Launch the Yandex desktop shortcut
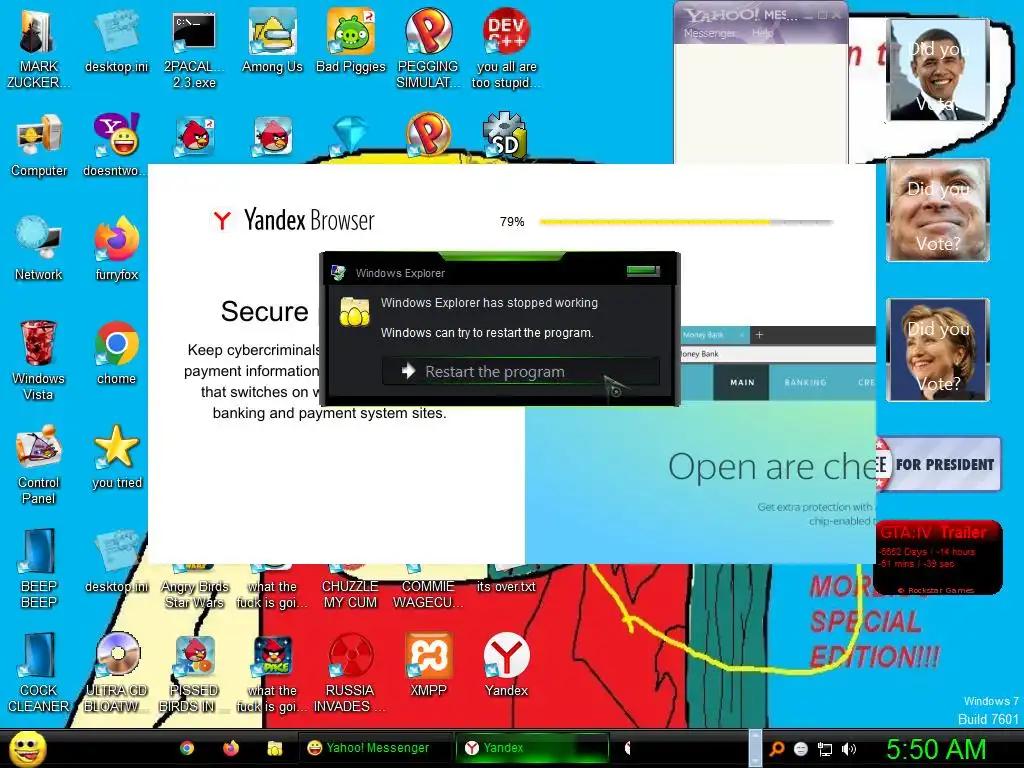1024x768 pixels. (506, 665)
